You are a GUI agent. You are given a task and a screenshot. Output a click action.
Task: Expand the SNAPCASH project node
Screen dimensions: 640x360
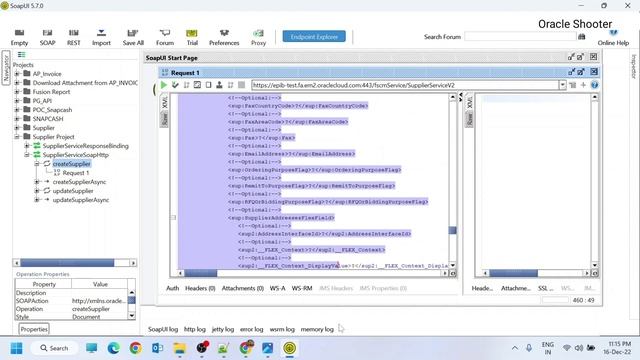coord(17,119)
